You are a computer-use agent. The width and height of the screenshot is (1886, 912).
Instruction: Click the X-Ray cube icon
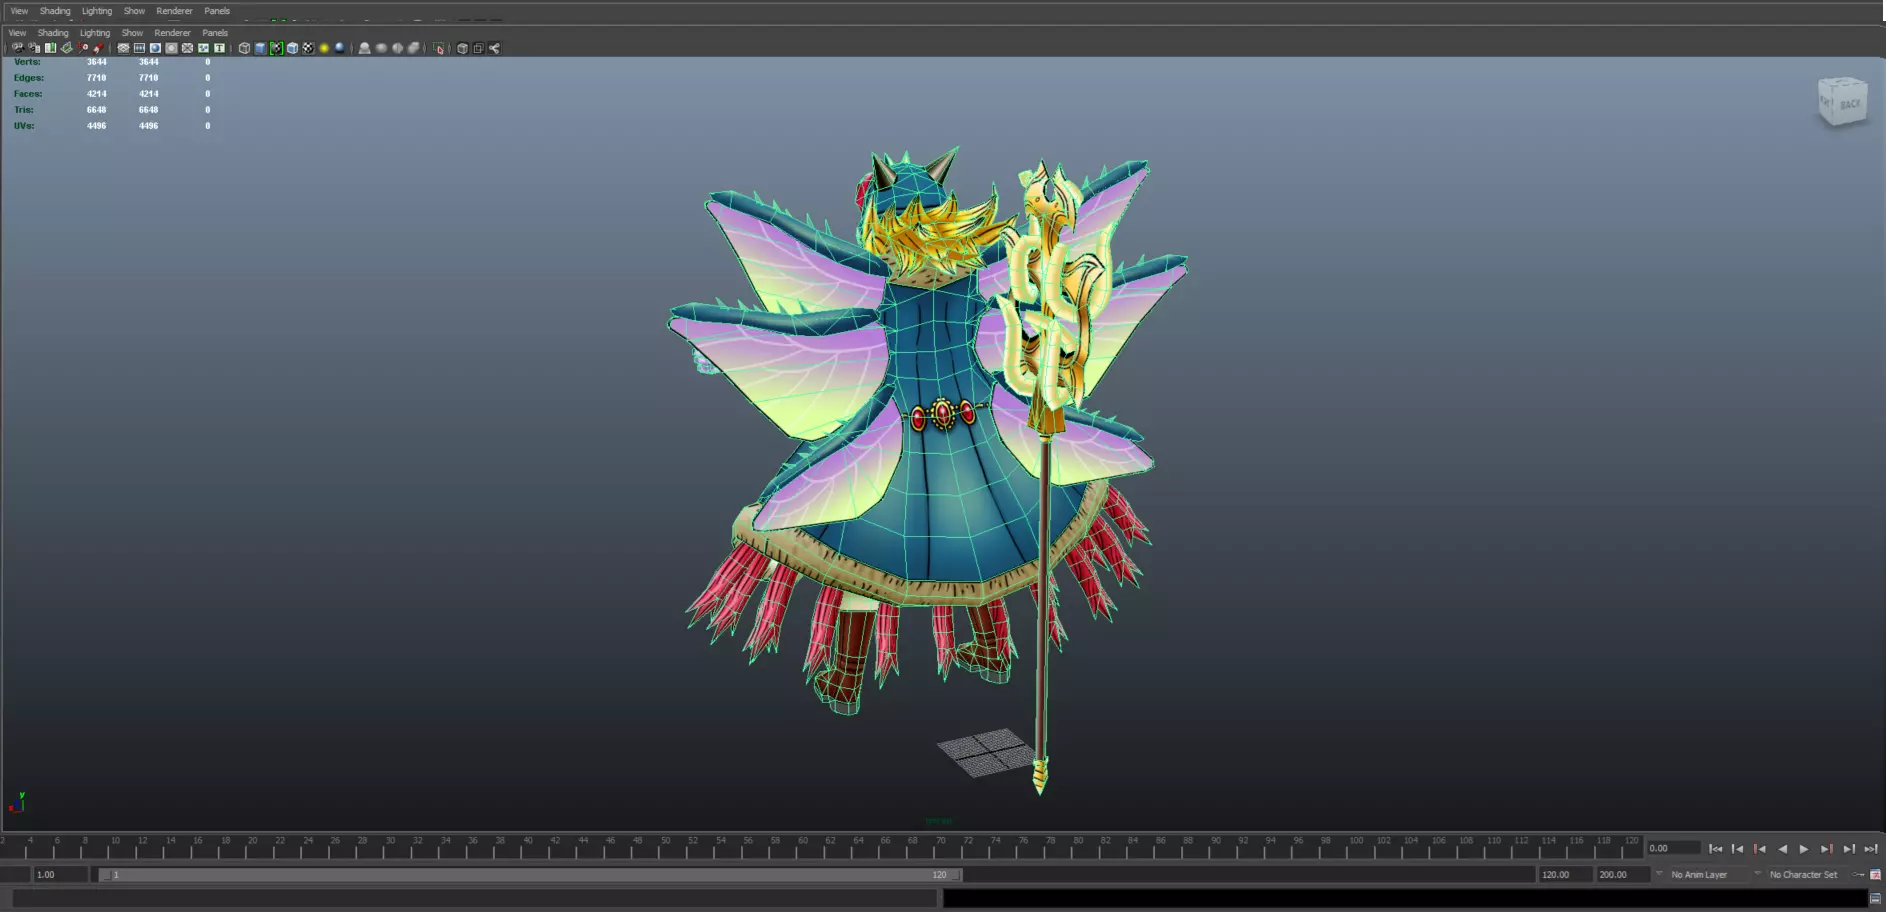462,48
